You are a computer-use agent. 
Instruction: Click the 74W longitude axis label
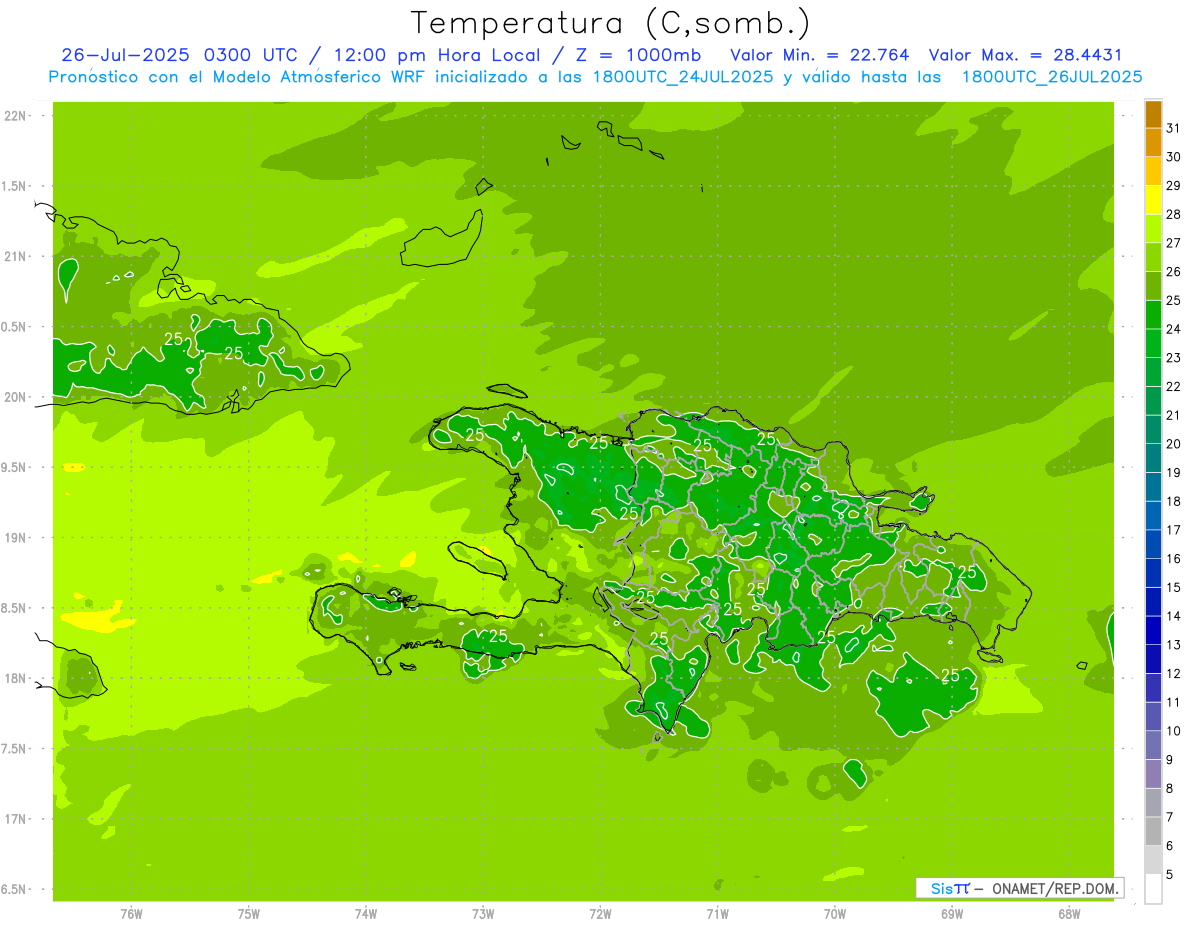[x=366, y=915]
